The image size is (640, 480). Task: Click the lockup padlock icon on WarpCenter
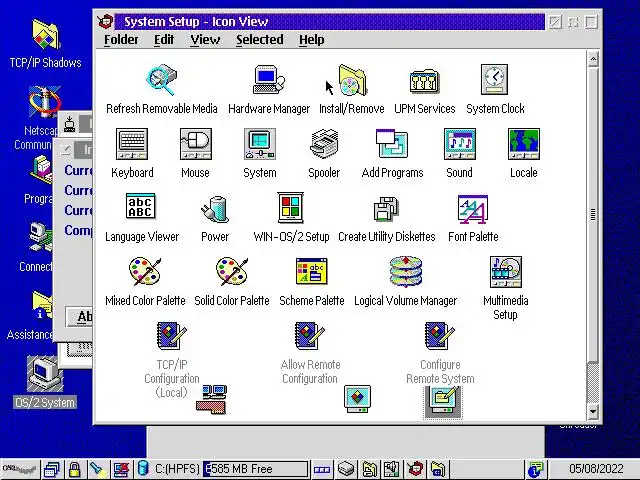tap(74, 469)
